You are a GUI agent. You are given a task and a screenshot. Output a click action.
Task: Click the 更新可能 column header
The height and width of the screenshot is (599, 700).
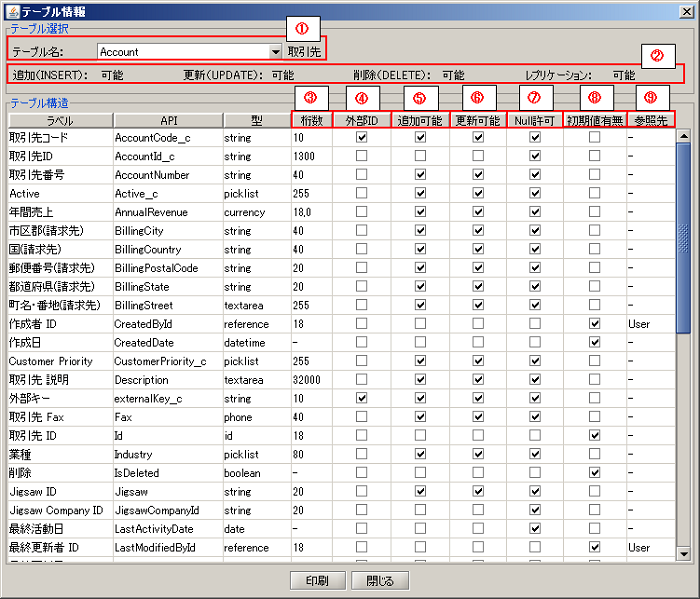click(478, 121)
